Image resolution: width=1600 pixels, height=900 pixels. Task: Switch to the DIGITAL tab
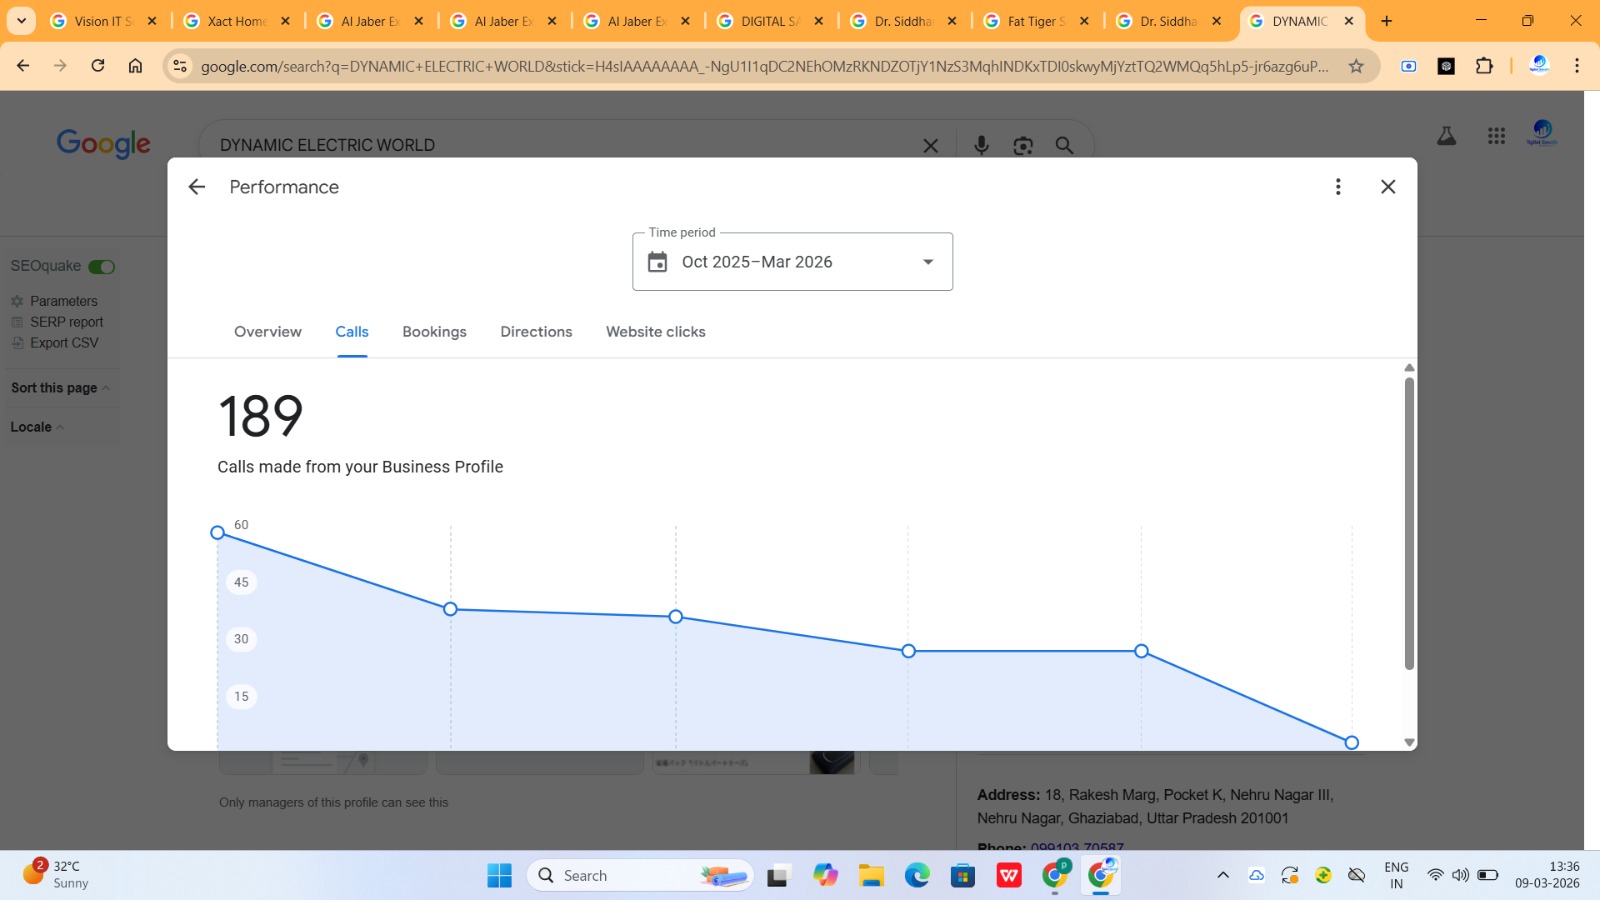[x=770, y=21]
